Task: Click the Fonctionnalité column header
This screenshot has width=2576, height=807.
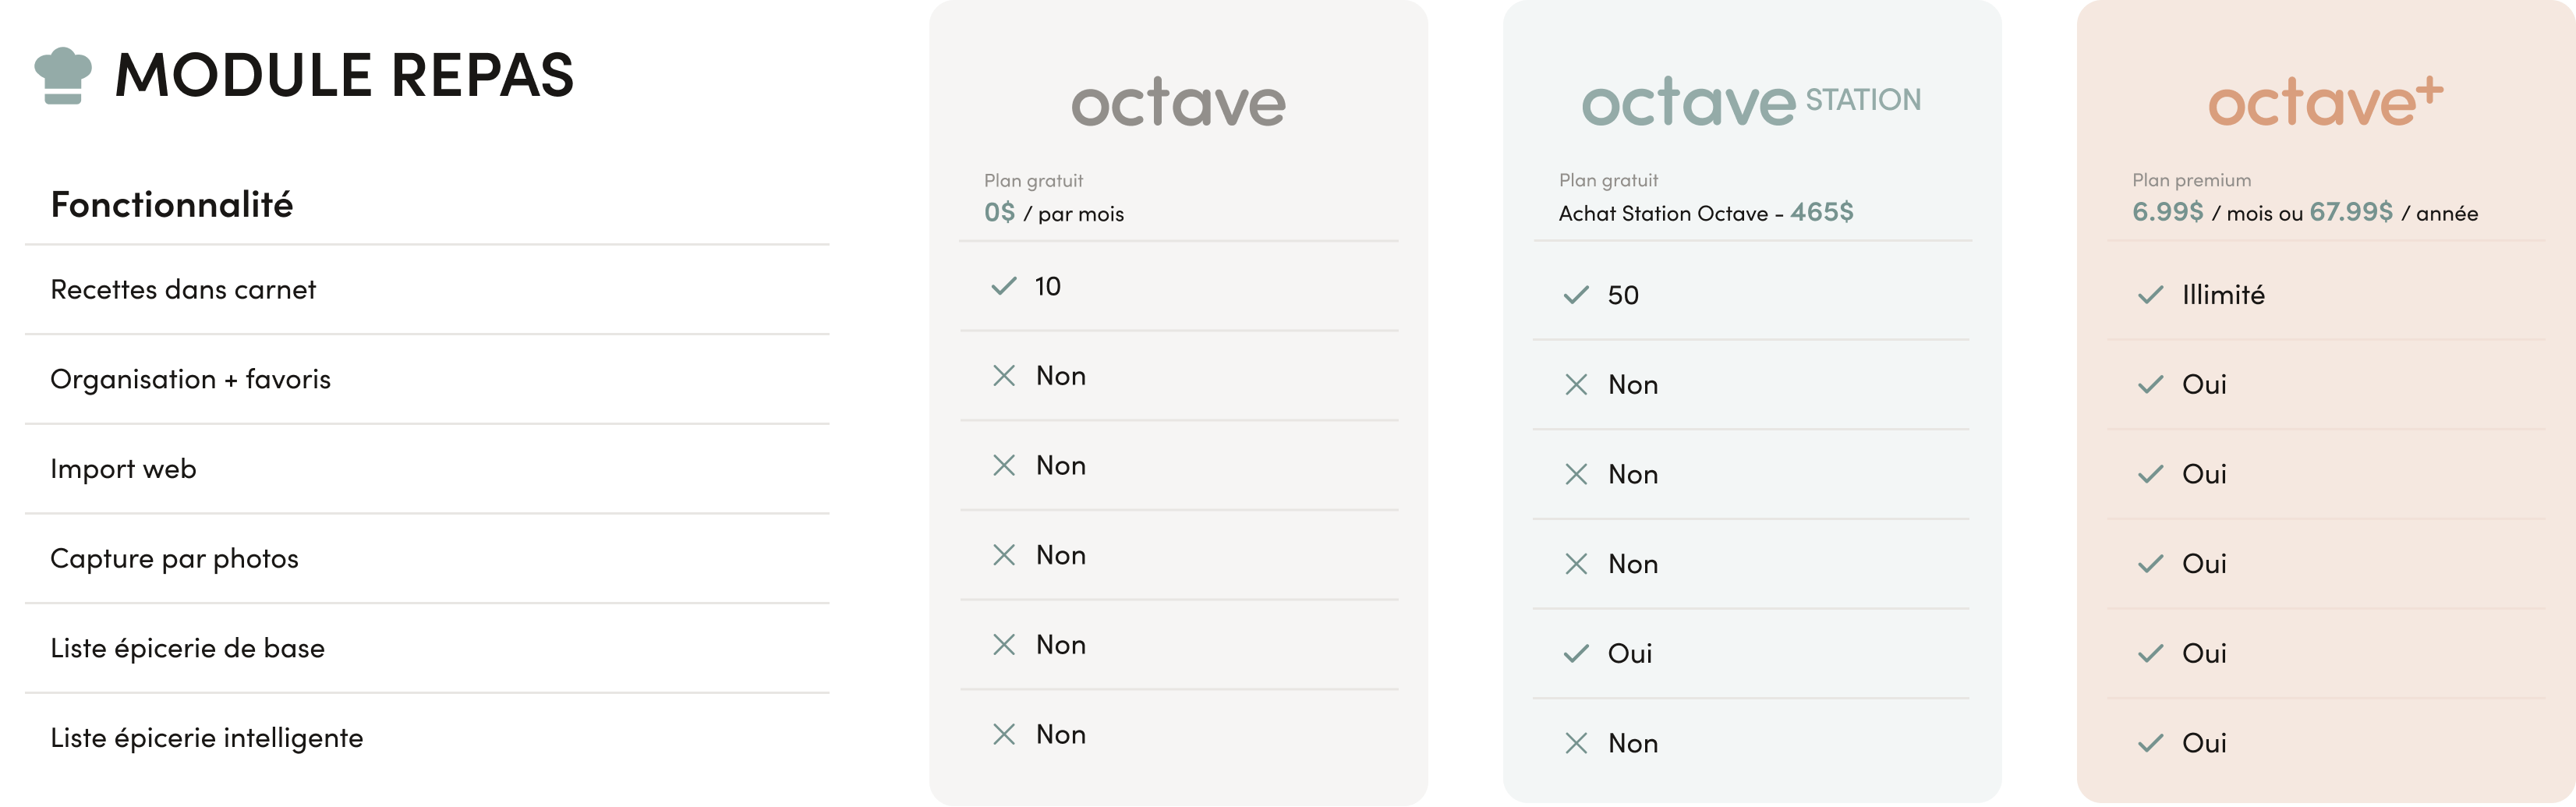Action: [x=172, y=205]
